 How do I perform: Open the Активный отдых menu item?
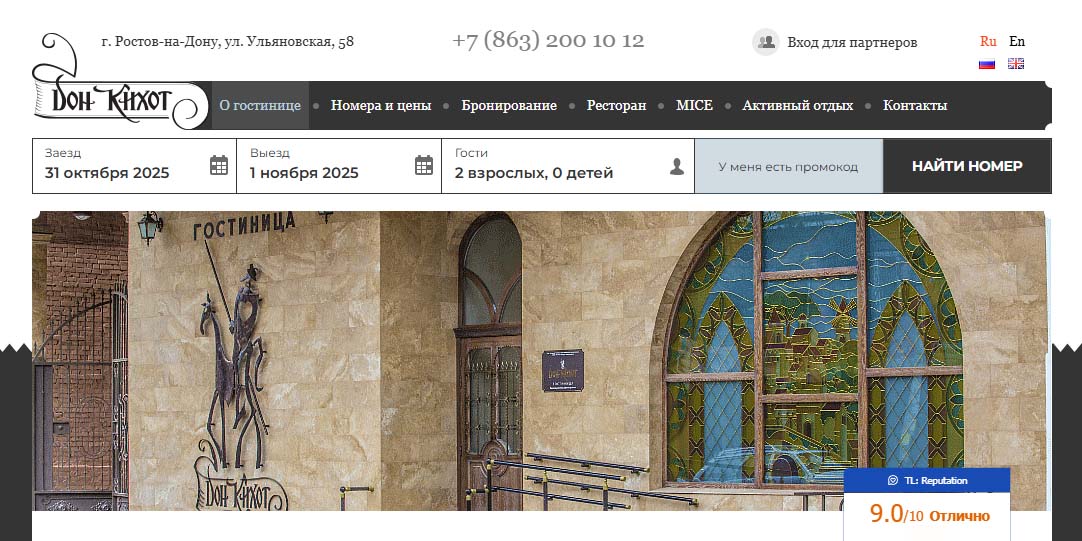coord(797,105)
